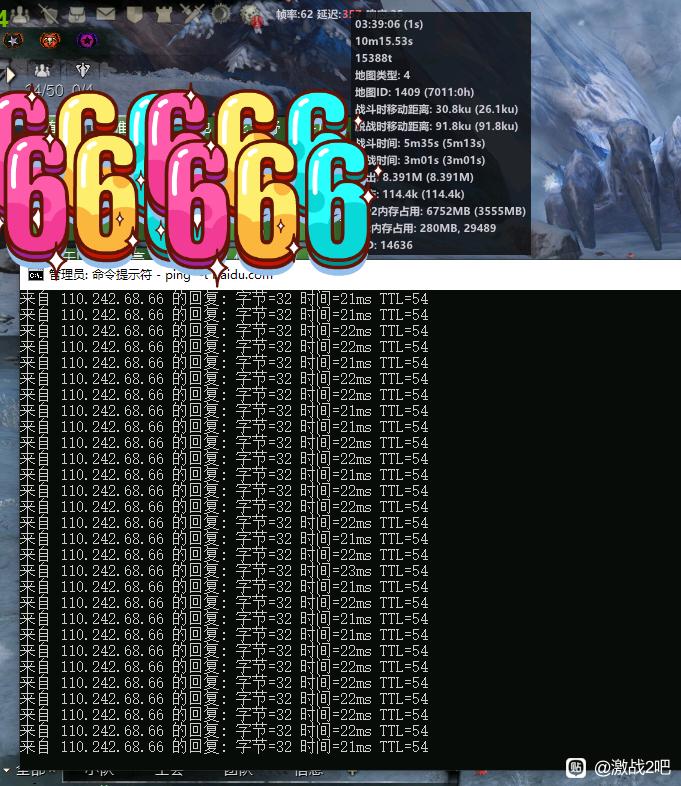Click the ping reply line showing 23ms
Viewport: 681px width, 786px height.
coord(224,571)
